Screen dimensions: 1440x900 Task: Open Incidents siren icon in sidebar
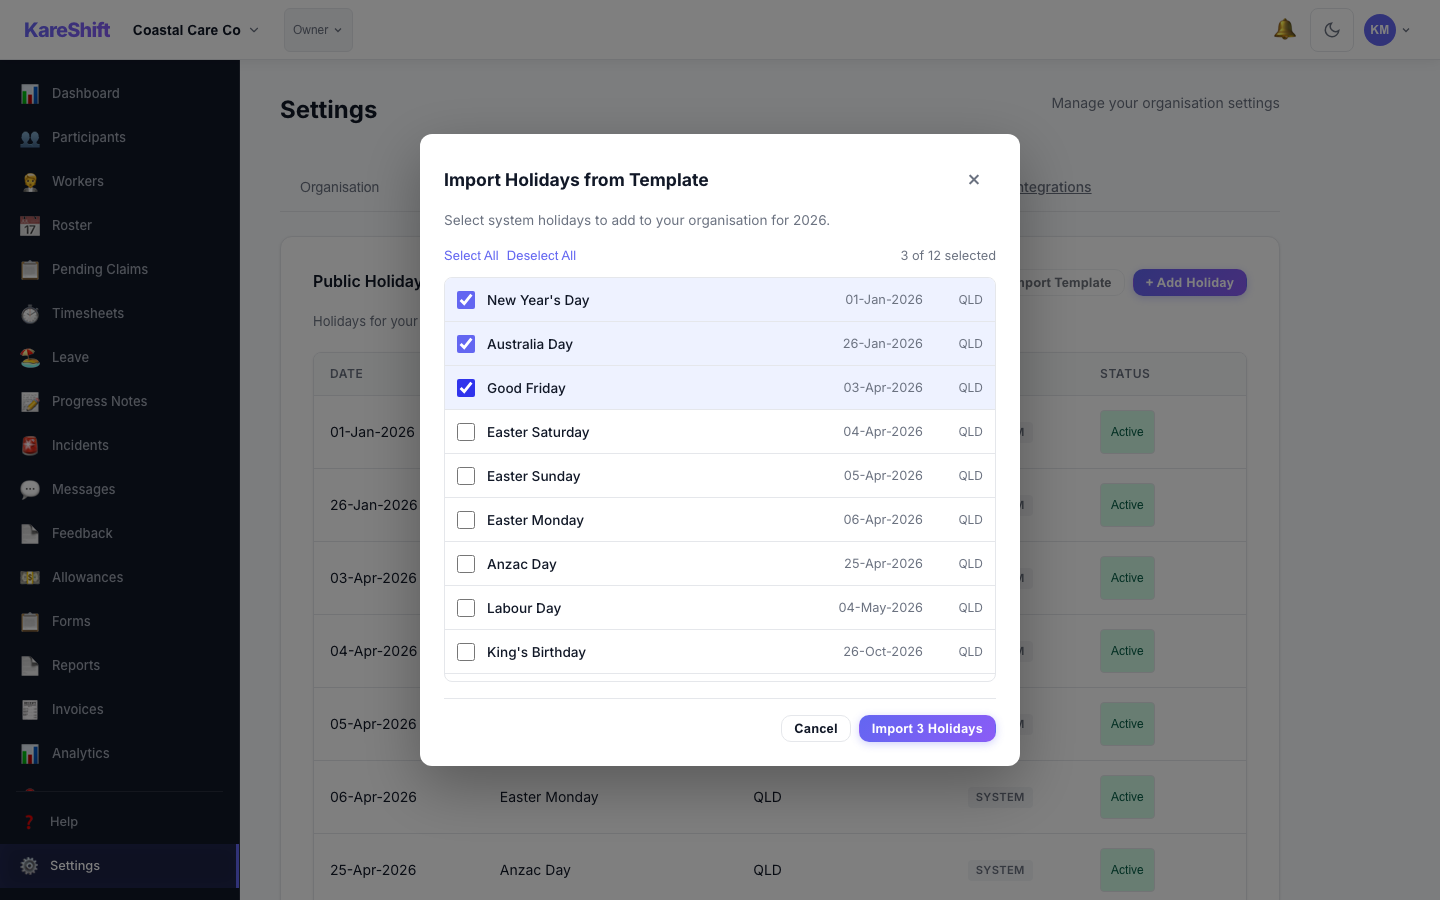(x=30, y=446)
